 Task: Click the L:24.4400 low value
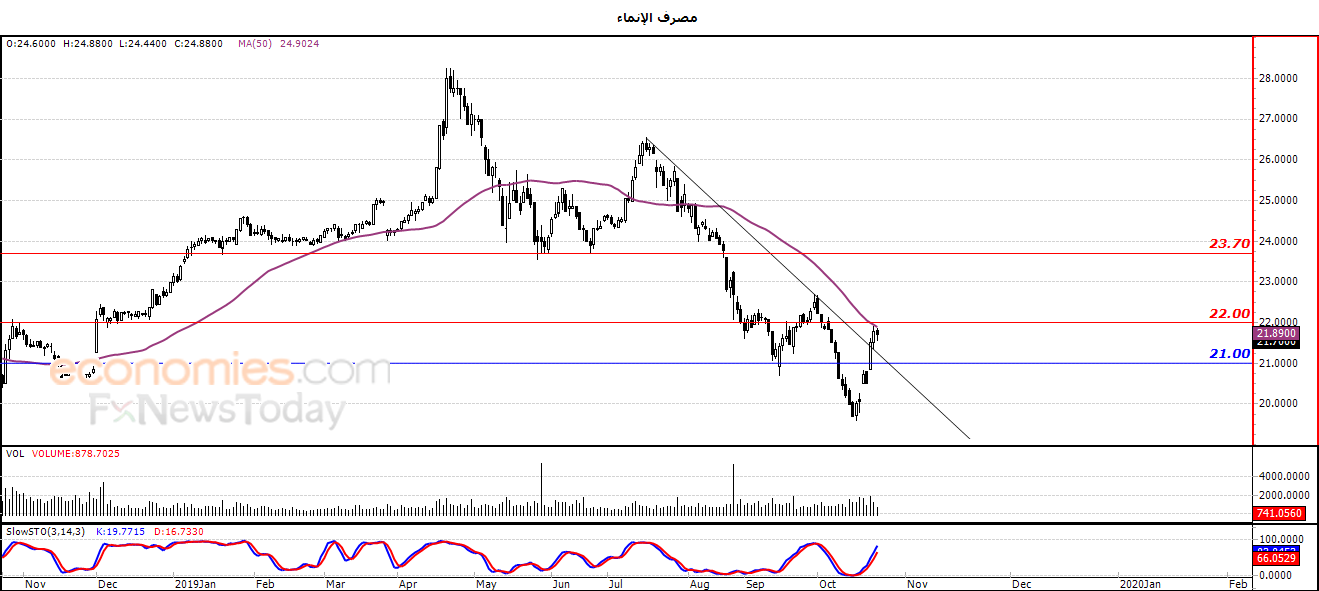pos(145,44)
